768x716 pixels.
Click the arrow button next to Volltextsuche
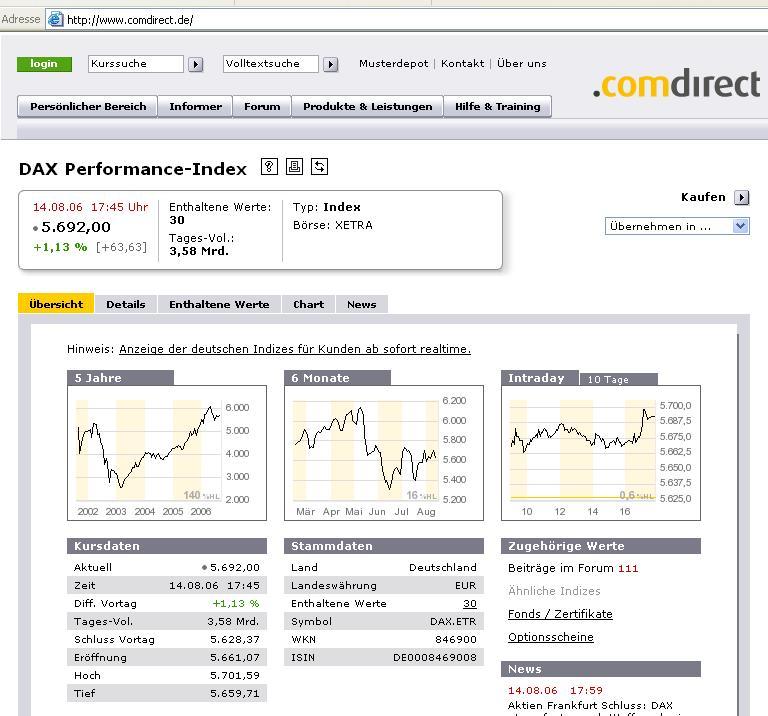point(331,64)
